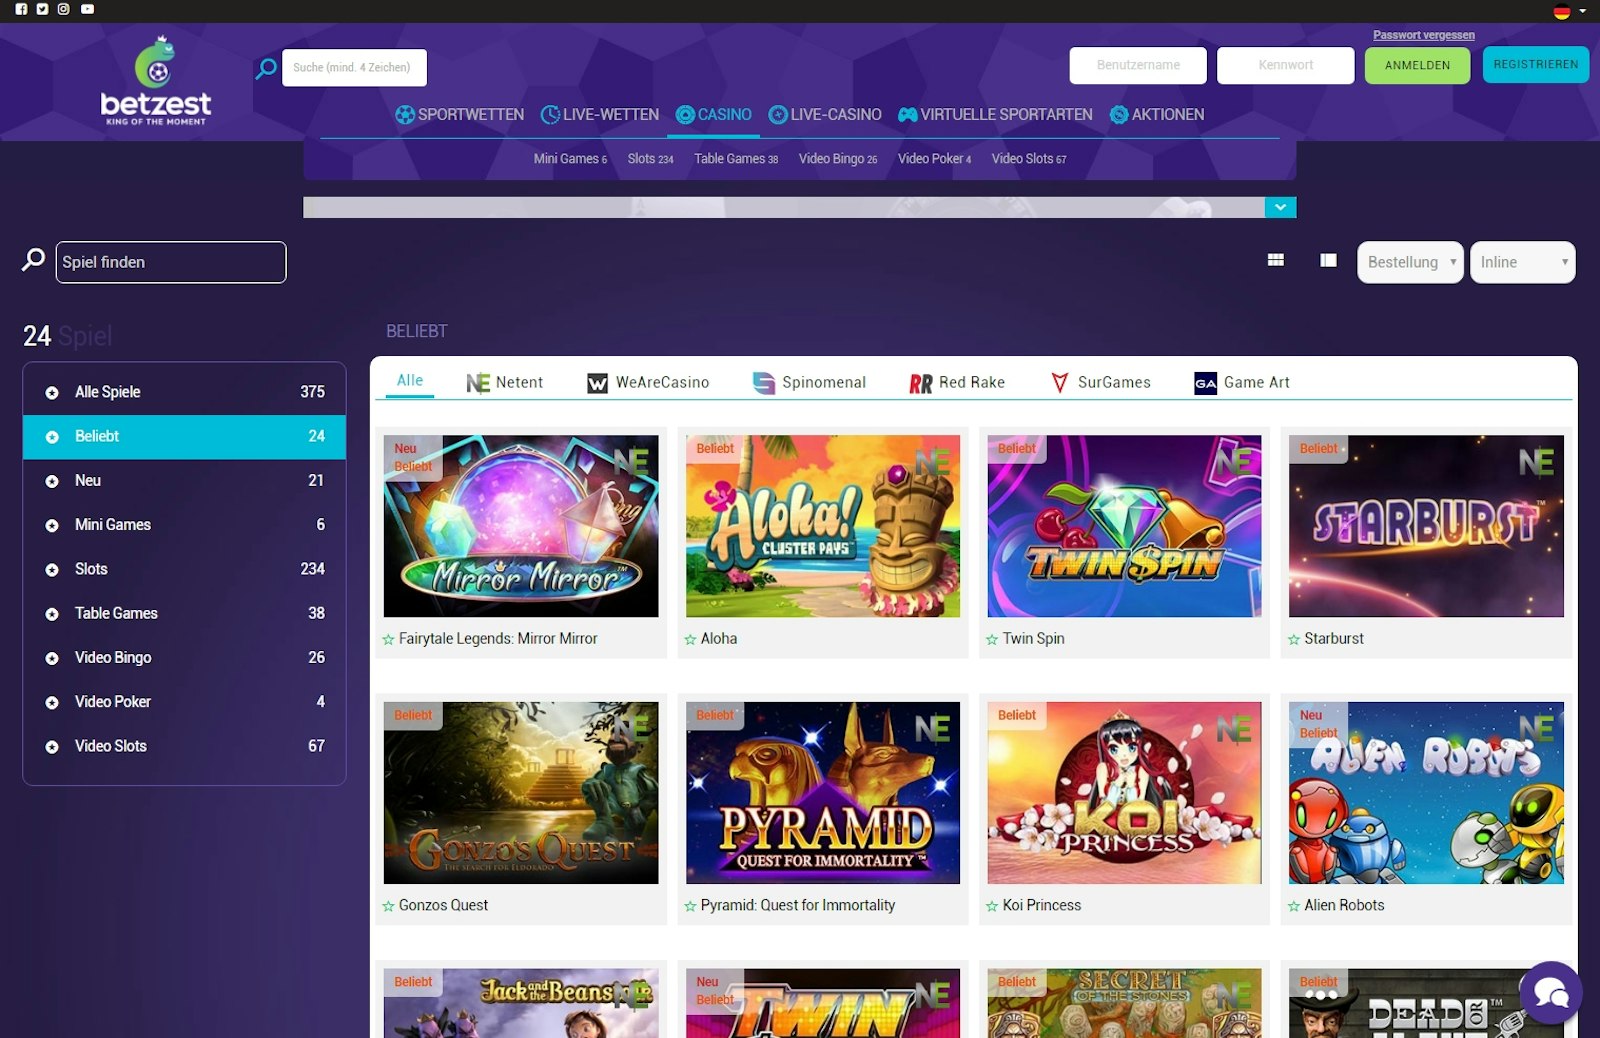
Task: Select the single-column view icon
Action: point(1328,259)
